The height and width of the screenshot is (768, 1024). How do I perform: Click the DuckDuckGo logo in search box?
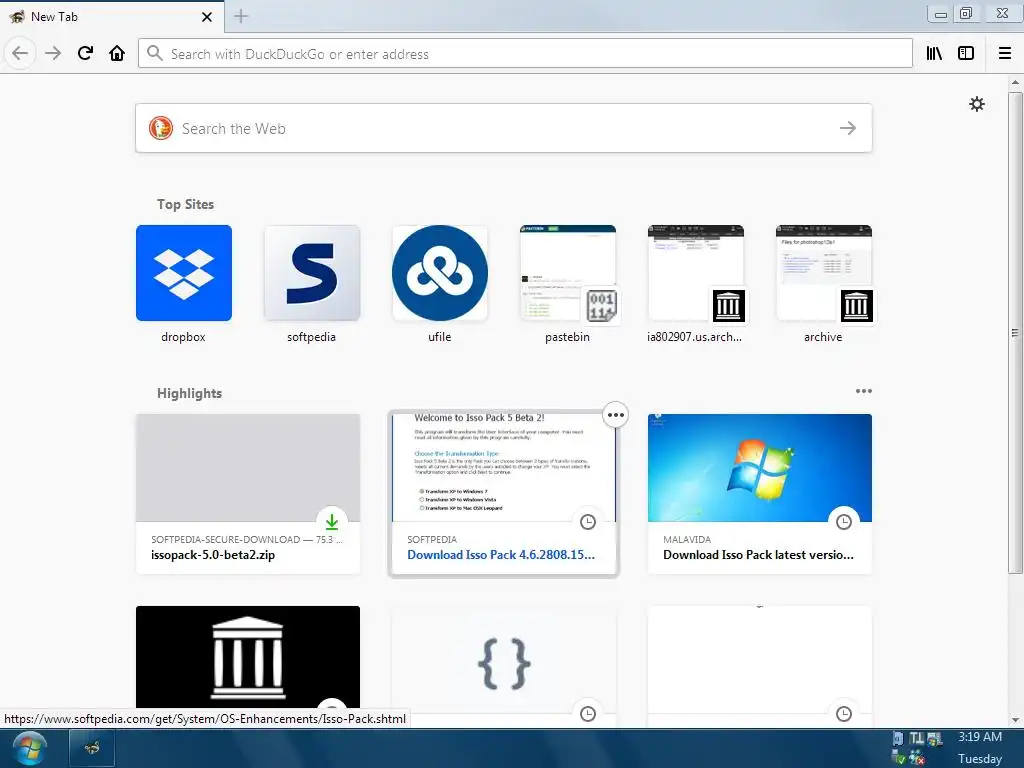161,128
